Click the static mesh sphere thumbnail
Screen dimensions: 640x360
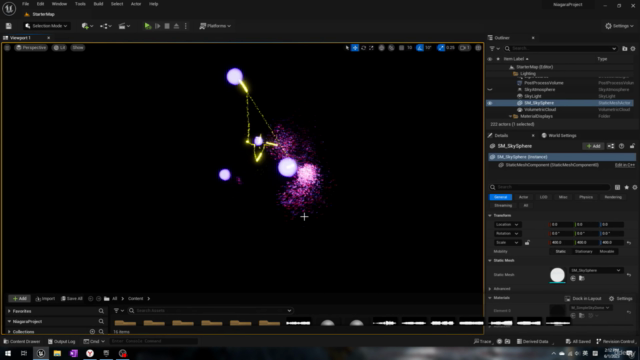click(557, 275)
